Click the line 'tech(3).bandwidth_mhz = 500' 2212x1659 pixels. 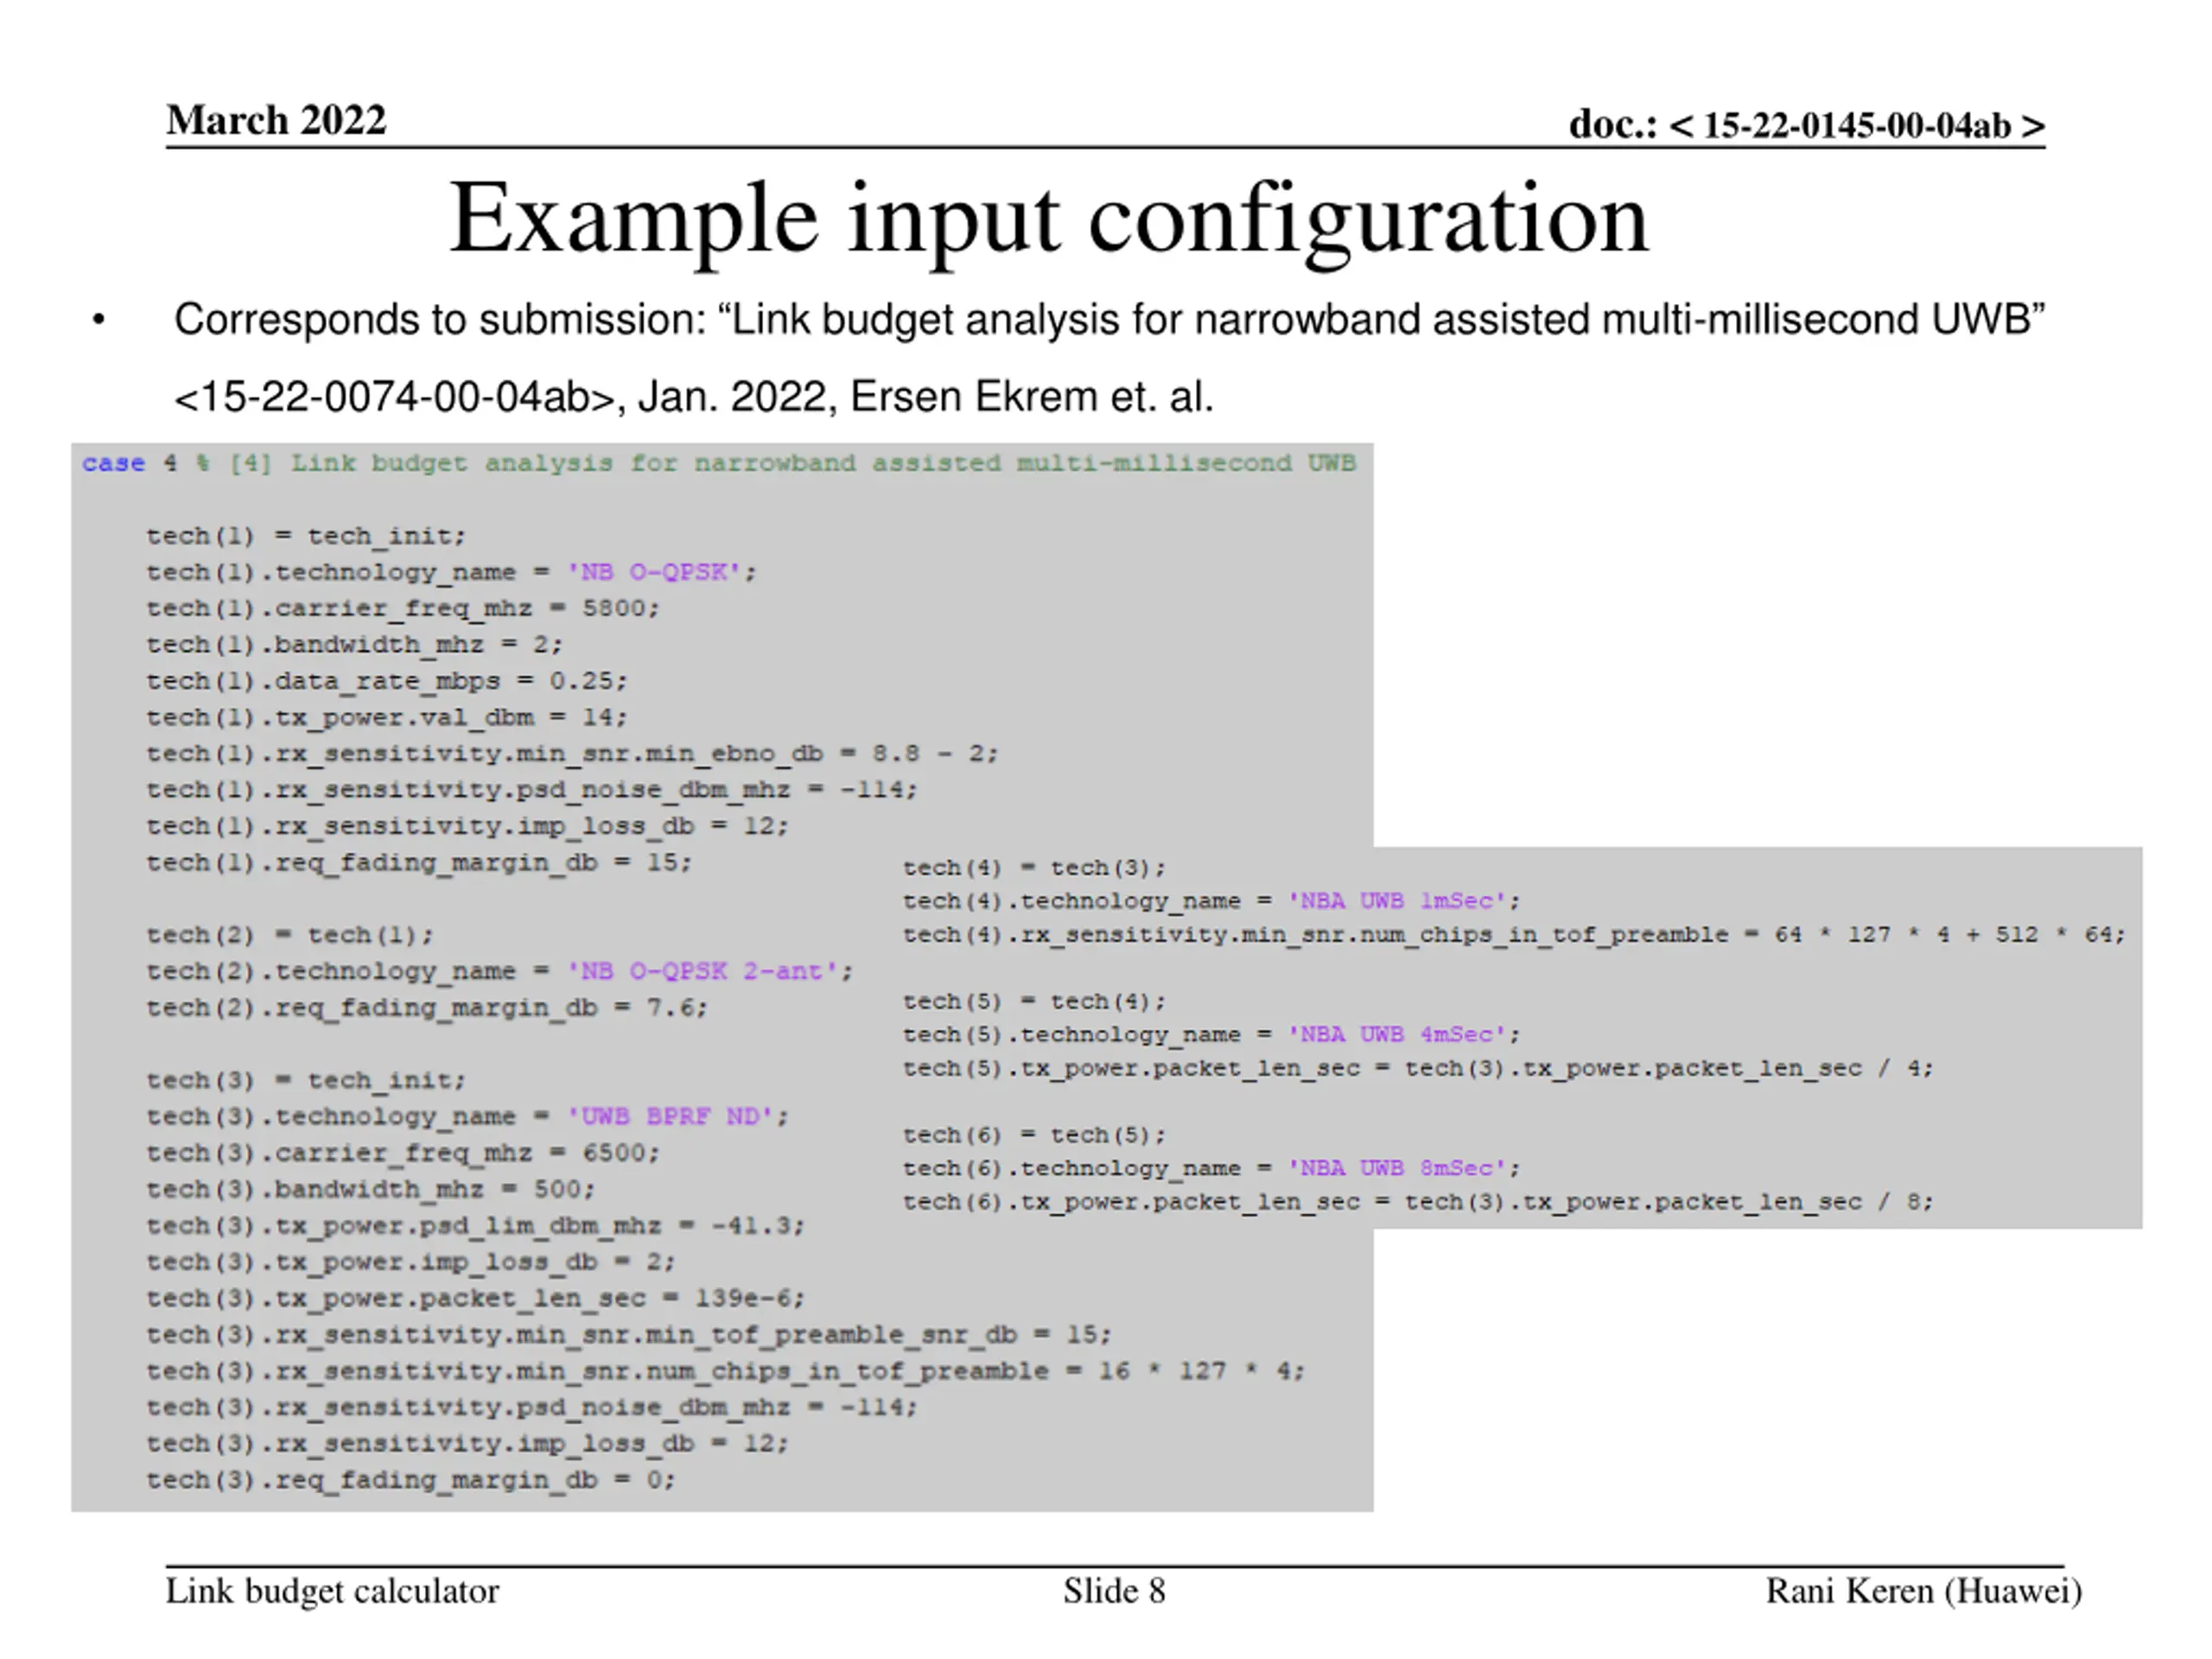coord(370,1189)
